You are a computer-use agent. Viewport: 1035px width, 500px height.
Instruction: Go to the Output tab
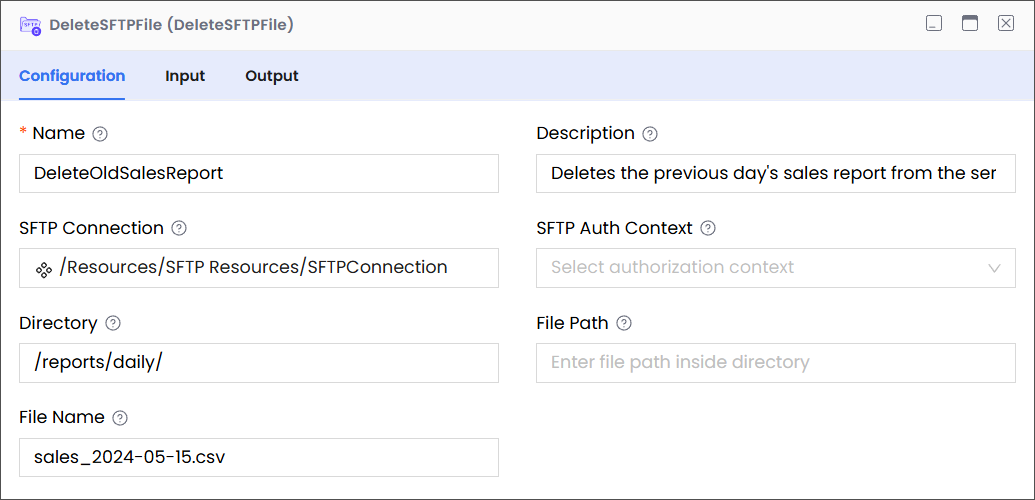coord(272,76)
